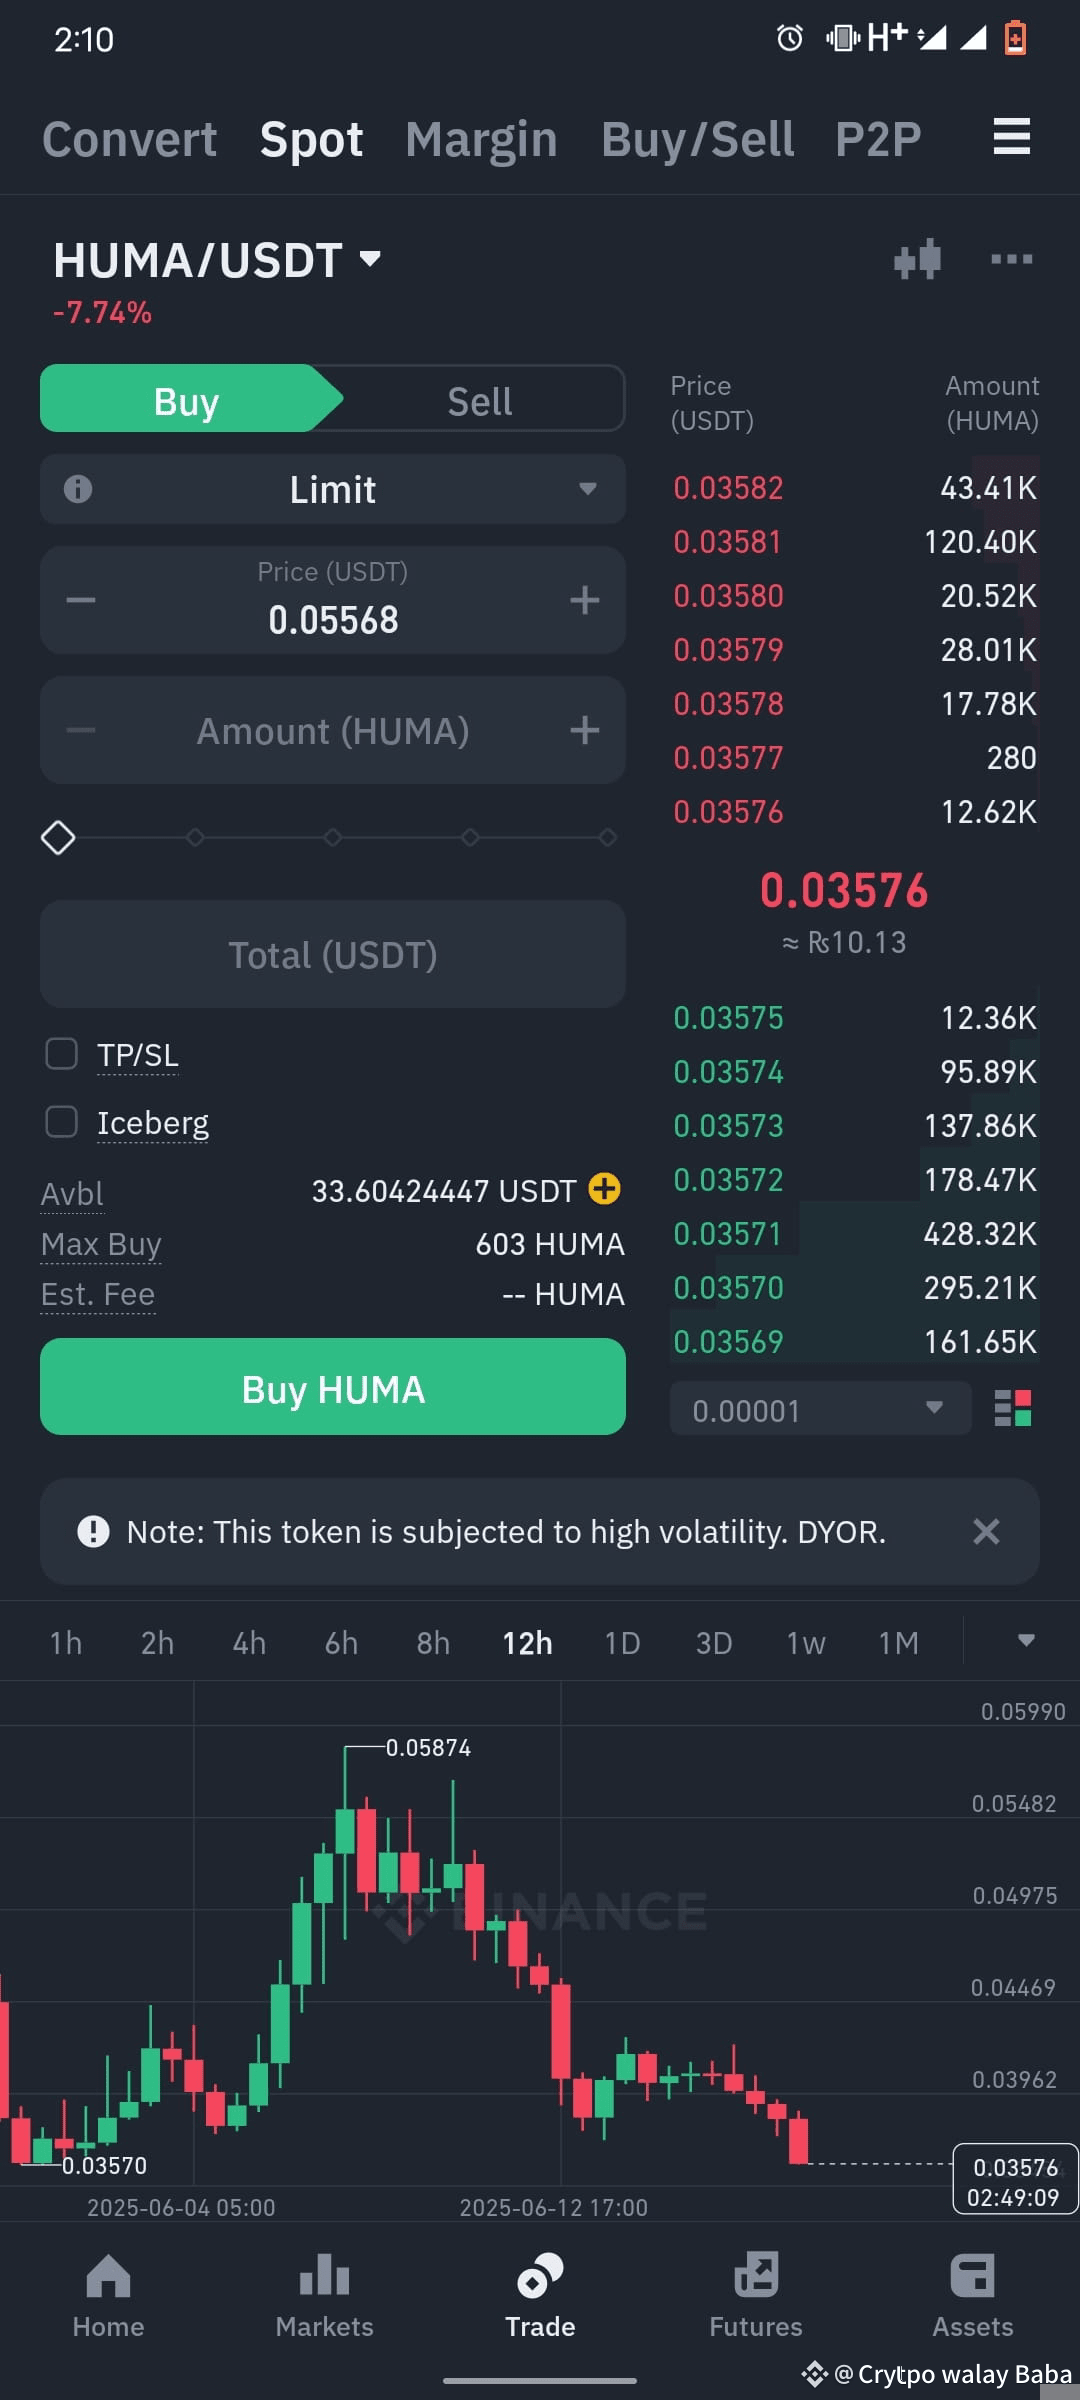Screen dimensions: 1080x2400
Task: Enable the TP/SL checkbox
Action: [62, 1054]
